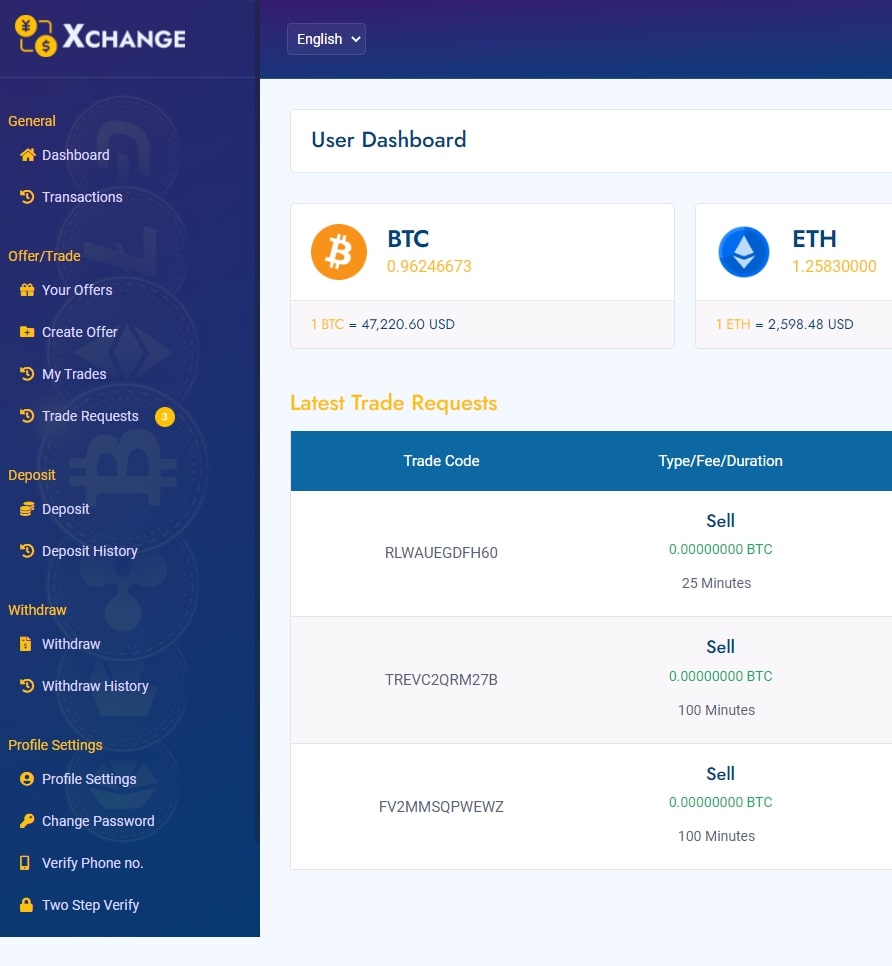Image resolution: width=892 pixels, height=966 pixels.
Task: Open Deposit History page
Action: pos(89,551)
